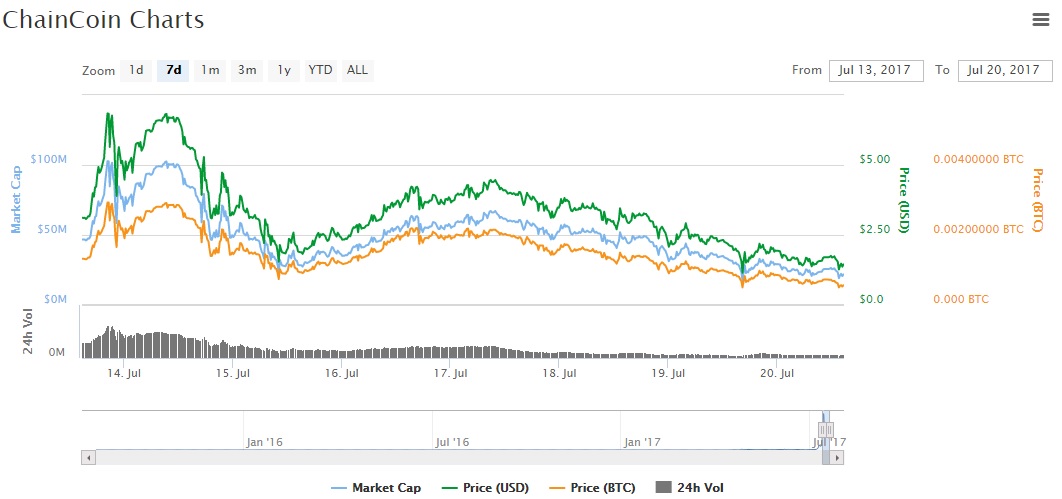Edit the From date field Jul 13, 2017
Screen dimensions: 1062x499
(876, 70)
